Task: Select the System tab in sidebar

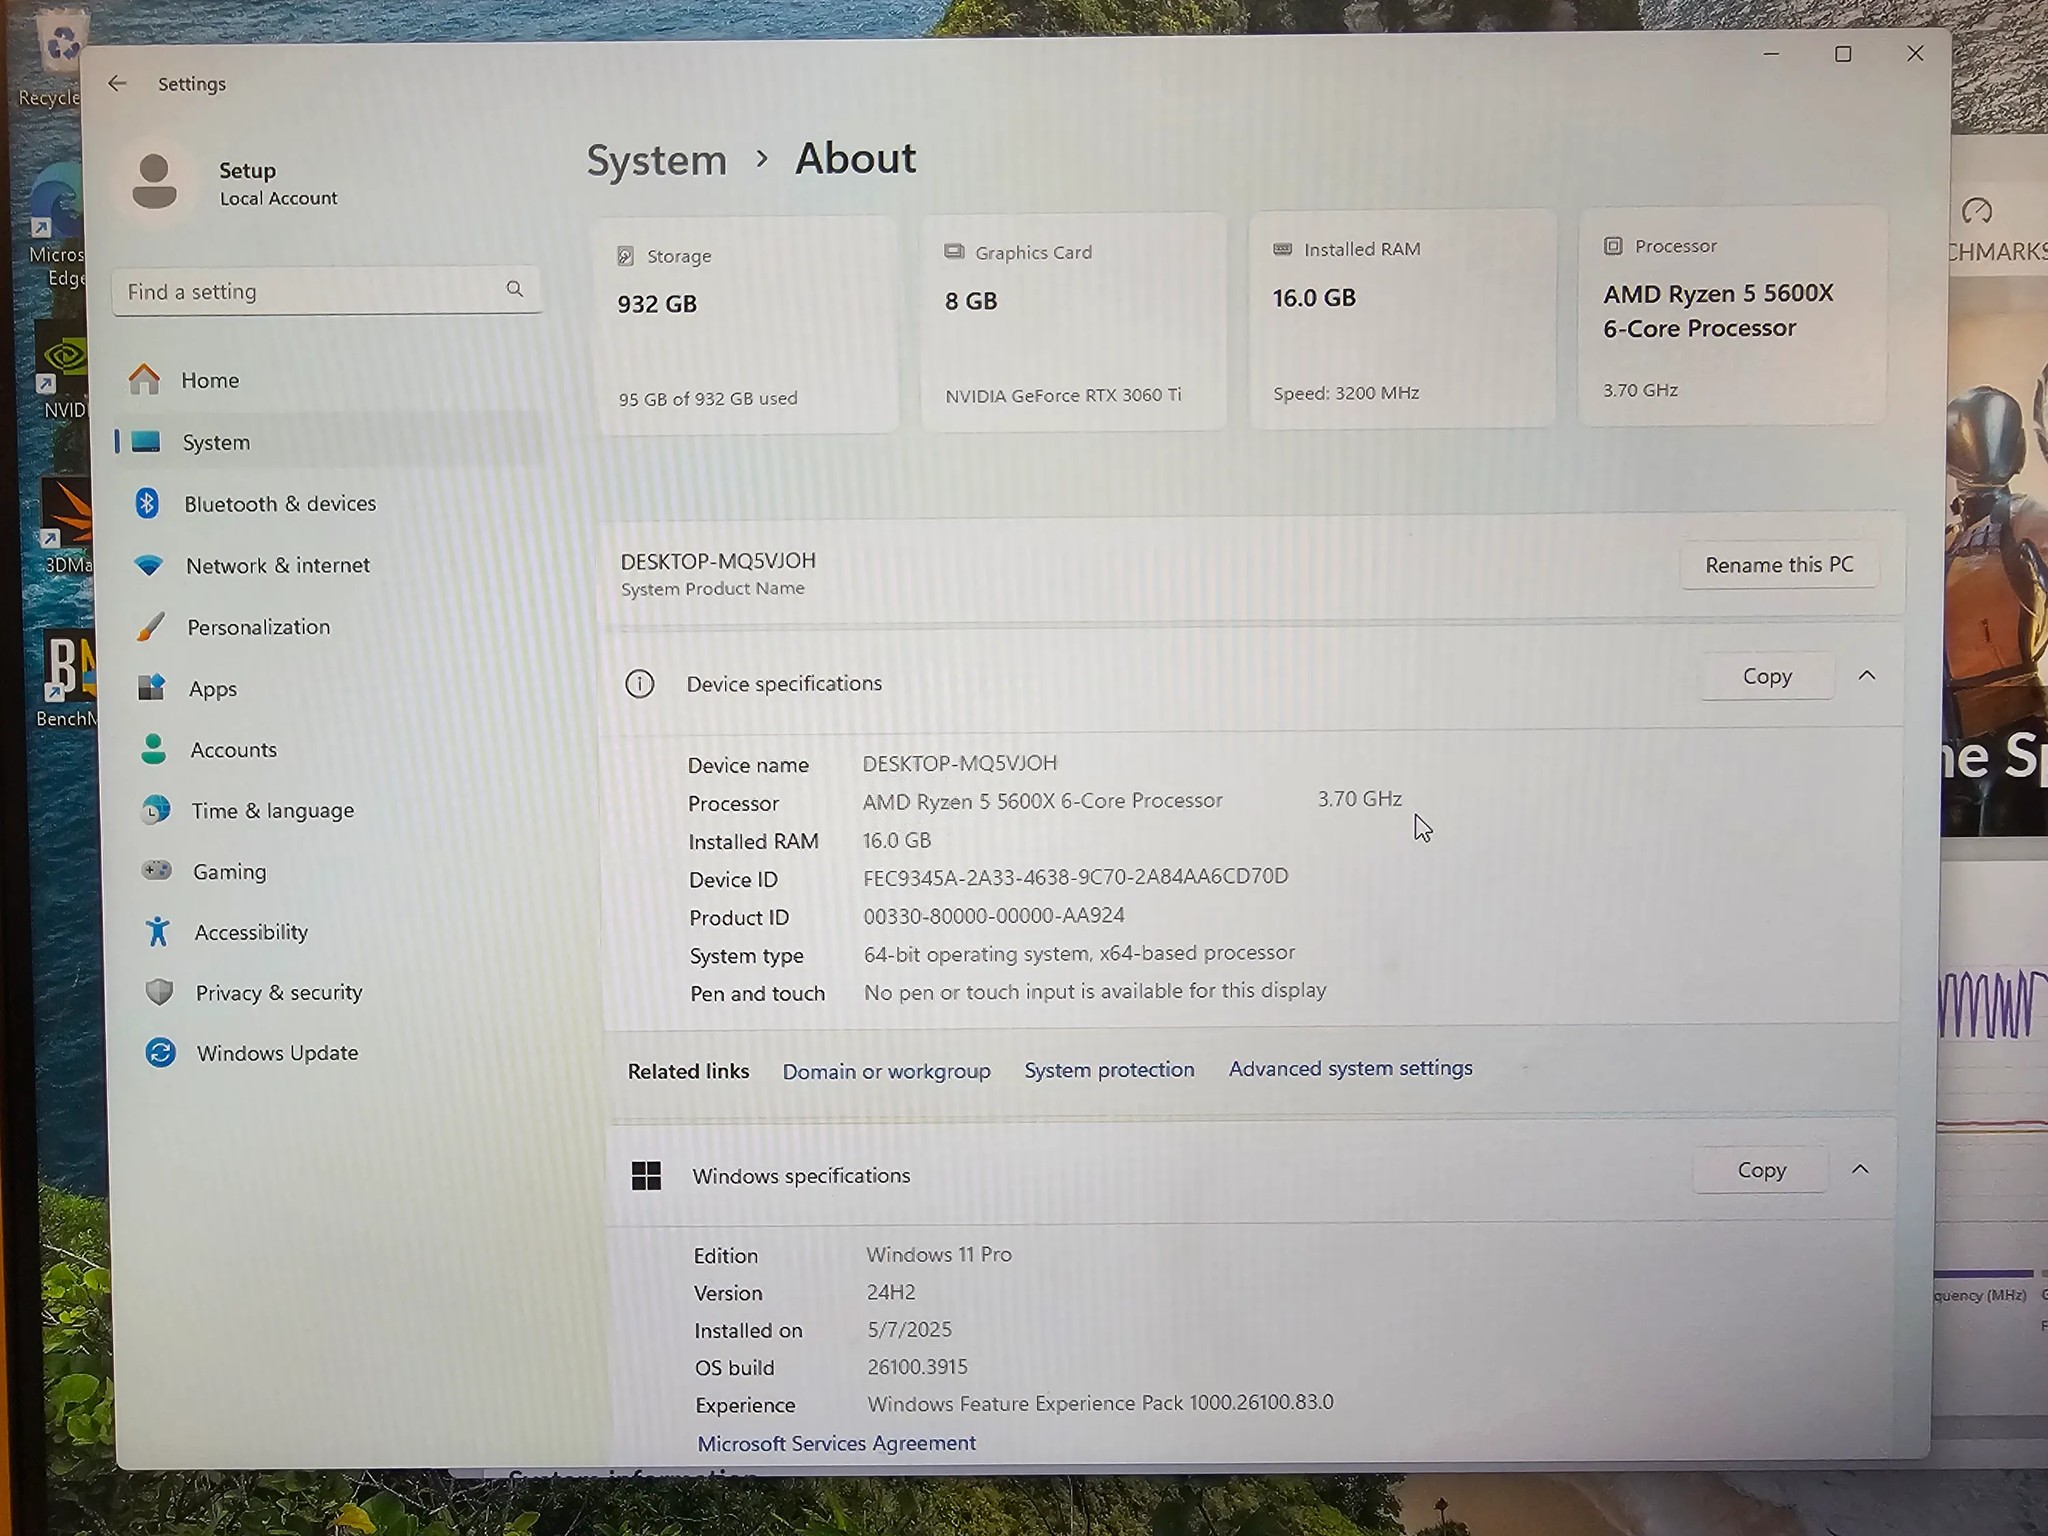Action: pyautogui.click(x=215, y=442)
